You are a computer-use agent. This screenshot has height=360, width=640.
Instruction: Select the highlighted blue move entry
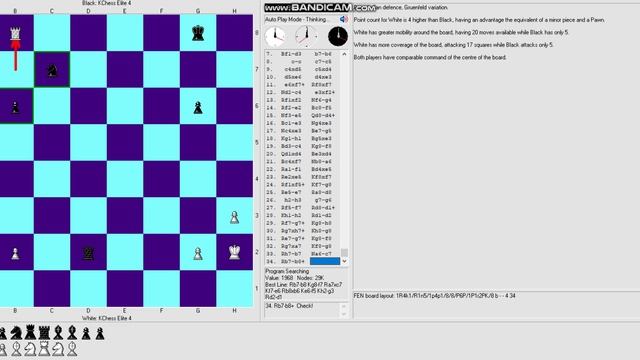[325, 261]
